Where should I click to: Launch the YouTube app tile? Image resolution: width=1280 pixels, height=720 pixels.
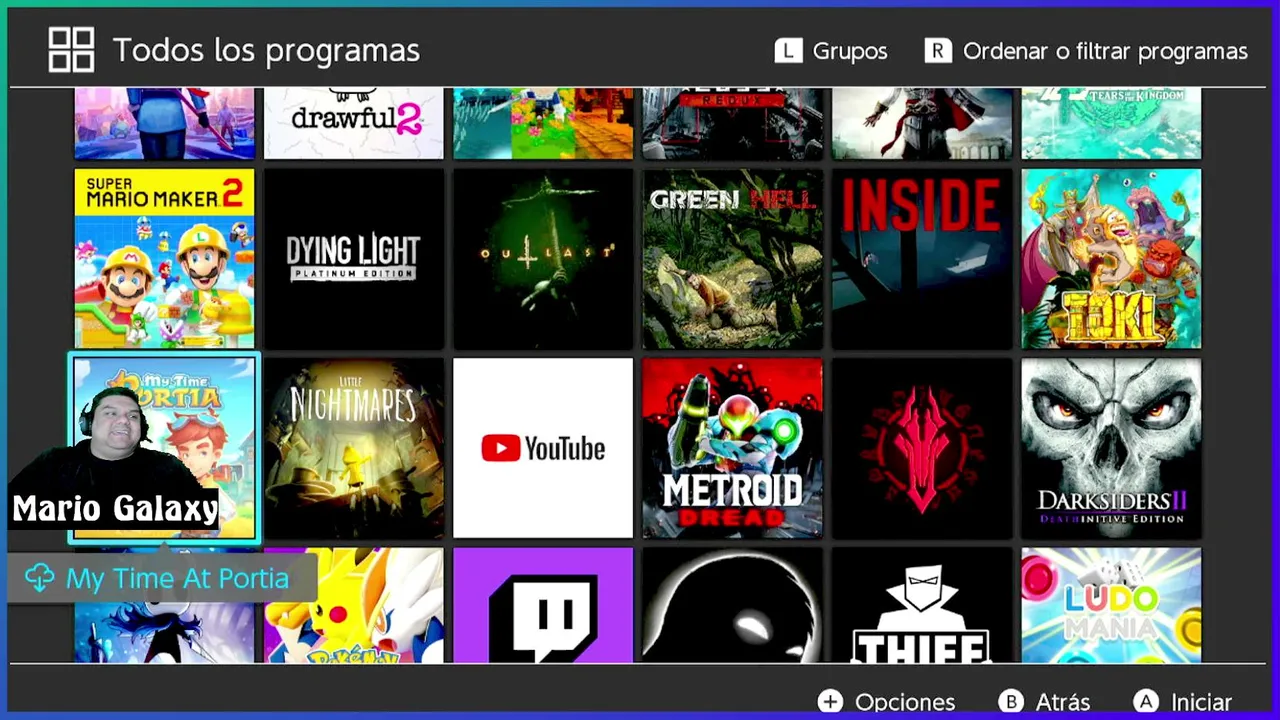543,448
